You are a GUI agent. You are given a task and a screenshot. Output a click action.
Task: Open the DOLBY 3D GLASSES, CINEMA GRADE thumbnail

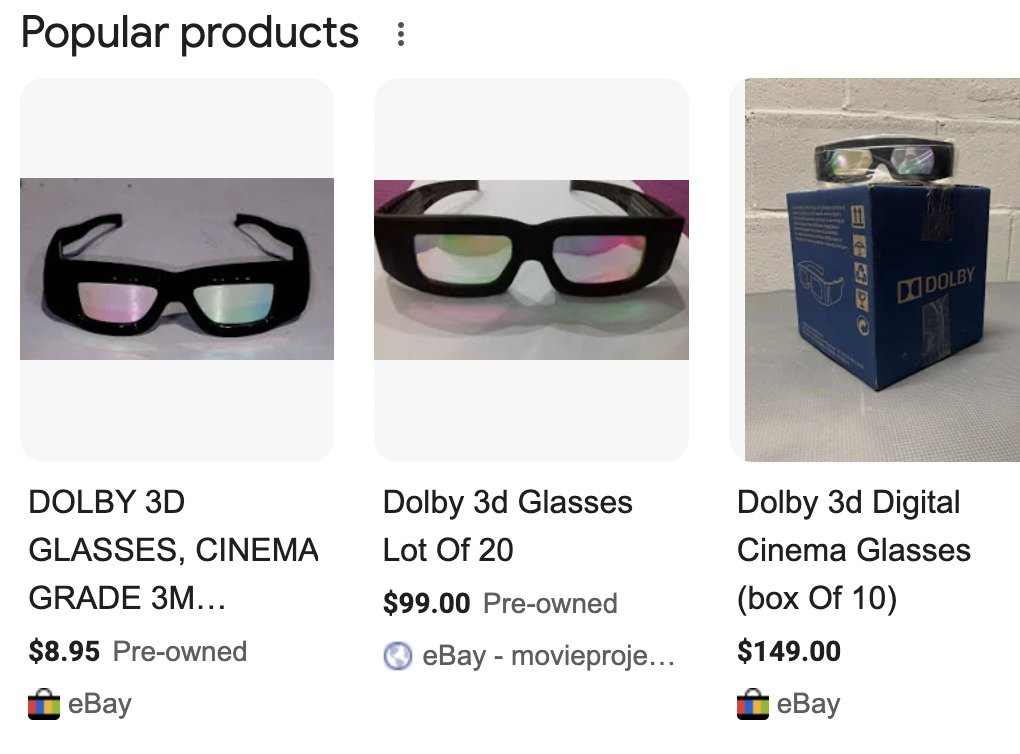(x=177, y=269)
